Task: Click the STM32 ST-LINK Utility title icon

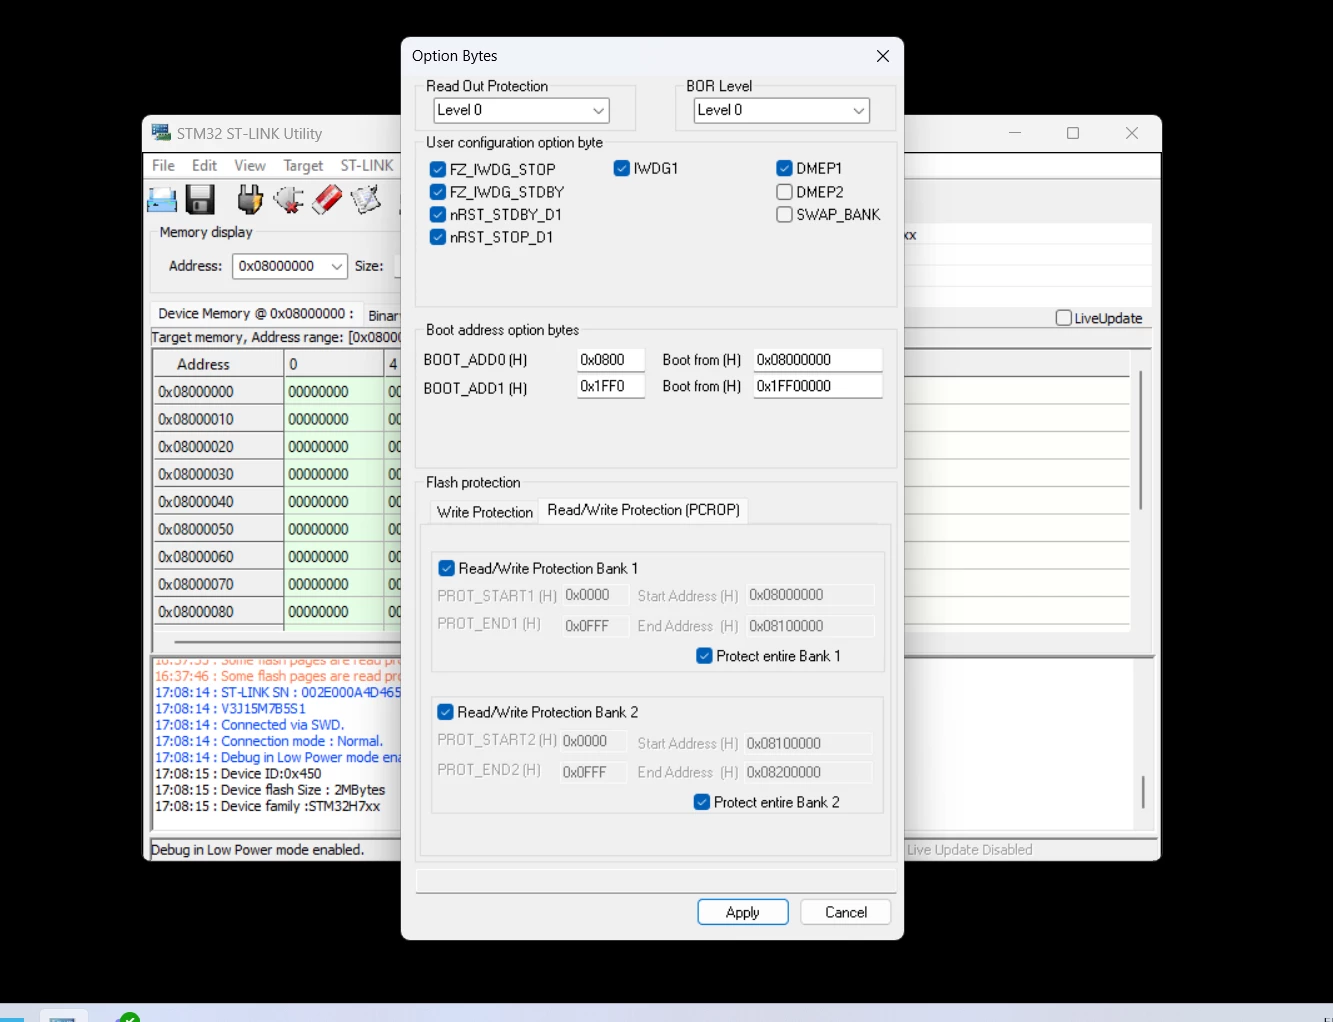Action: 161,133
